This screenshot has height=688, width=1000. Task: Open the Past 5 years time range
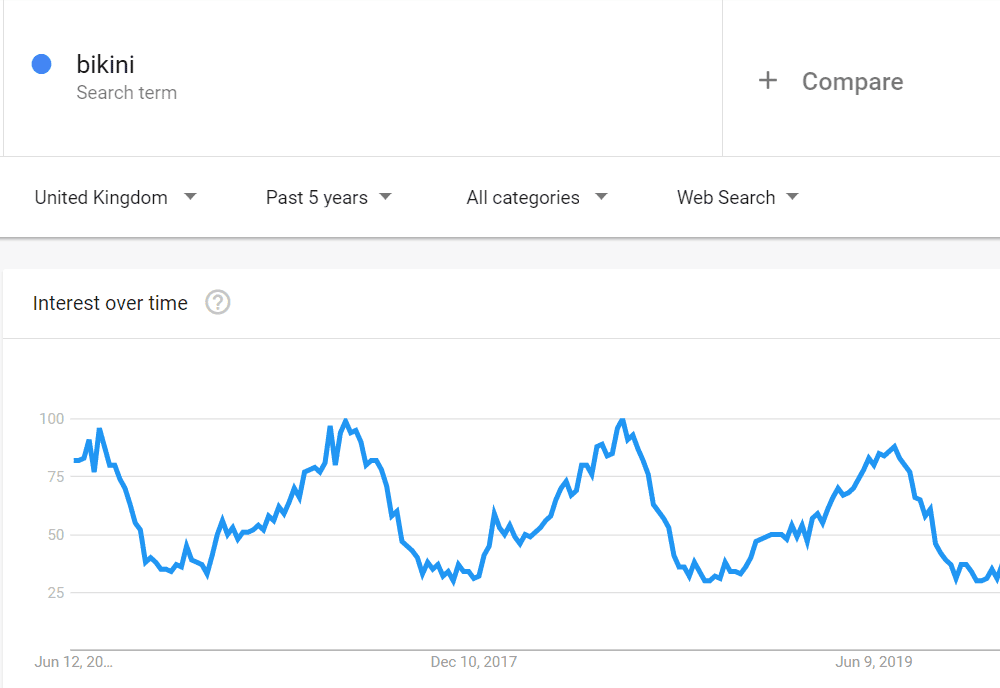click(x=328, y=198)
